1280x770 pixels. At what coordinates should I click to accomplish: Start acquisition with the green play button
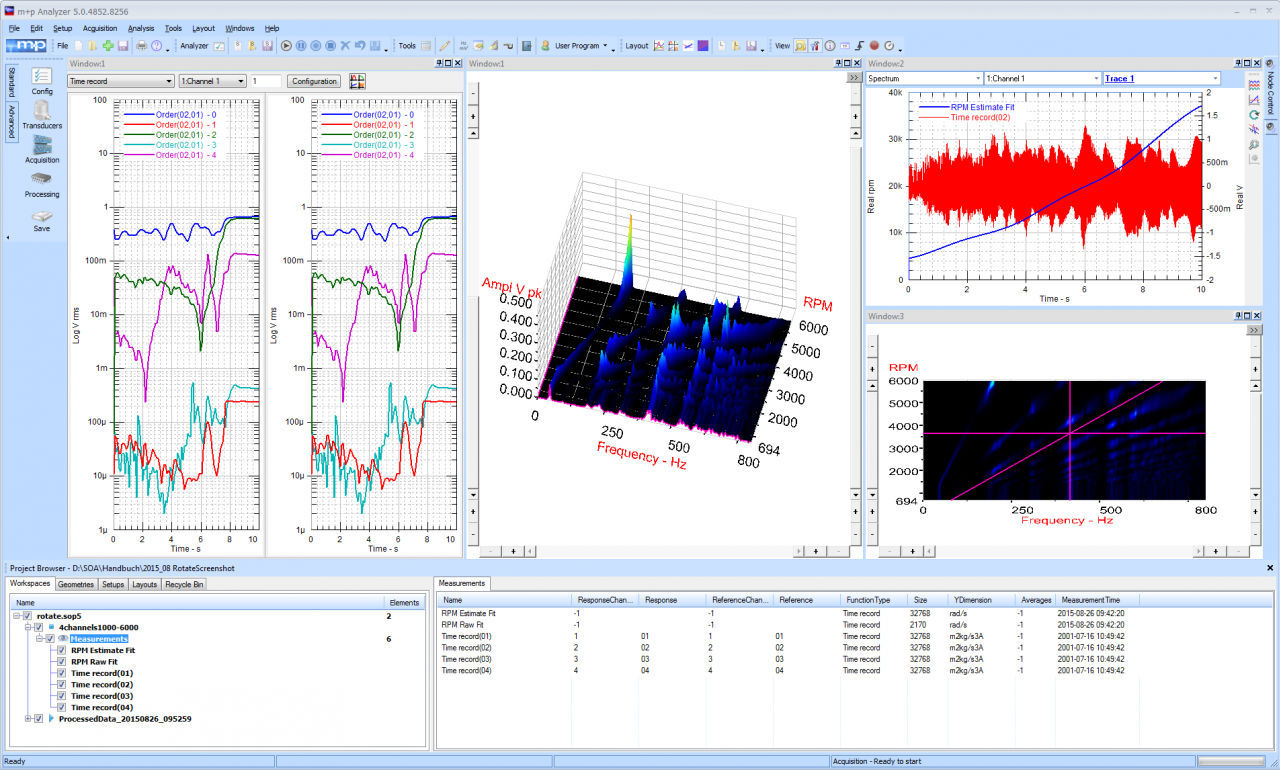pyautogui.click(x=287, y=45)
